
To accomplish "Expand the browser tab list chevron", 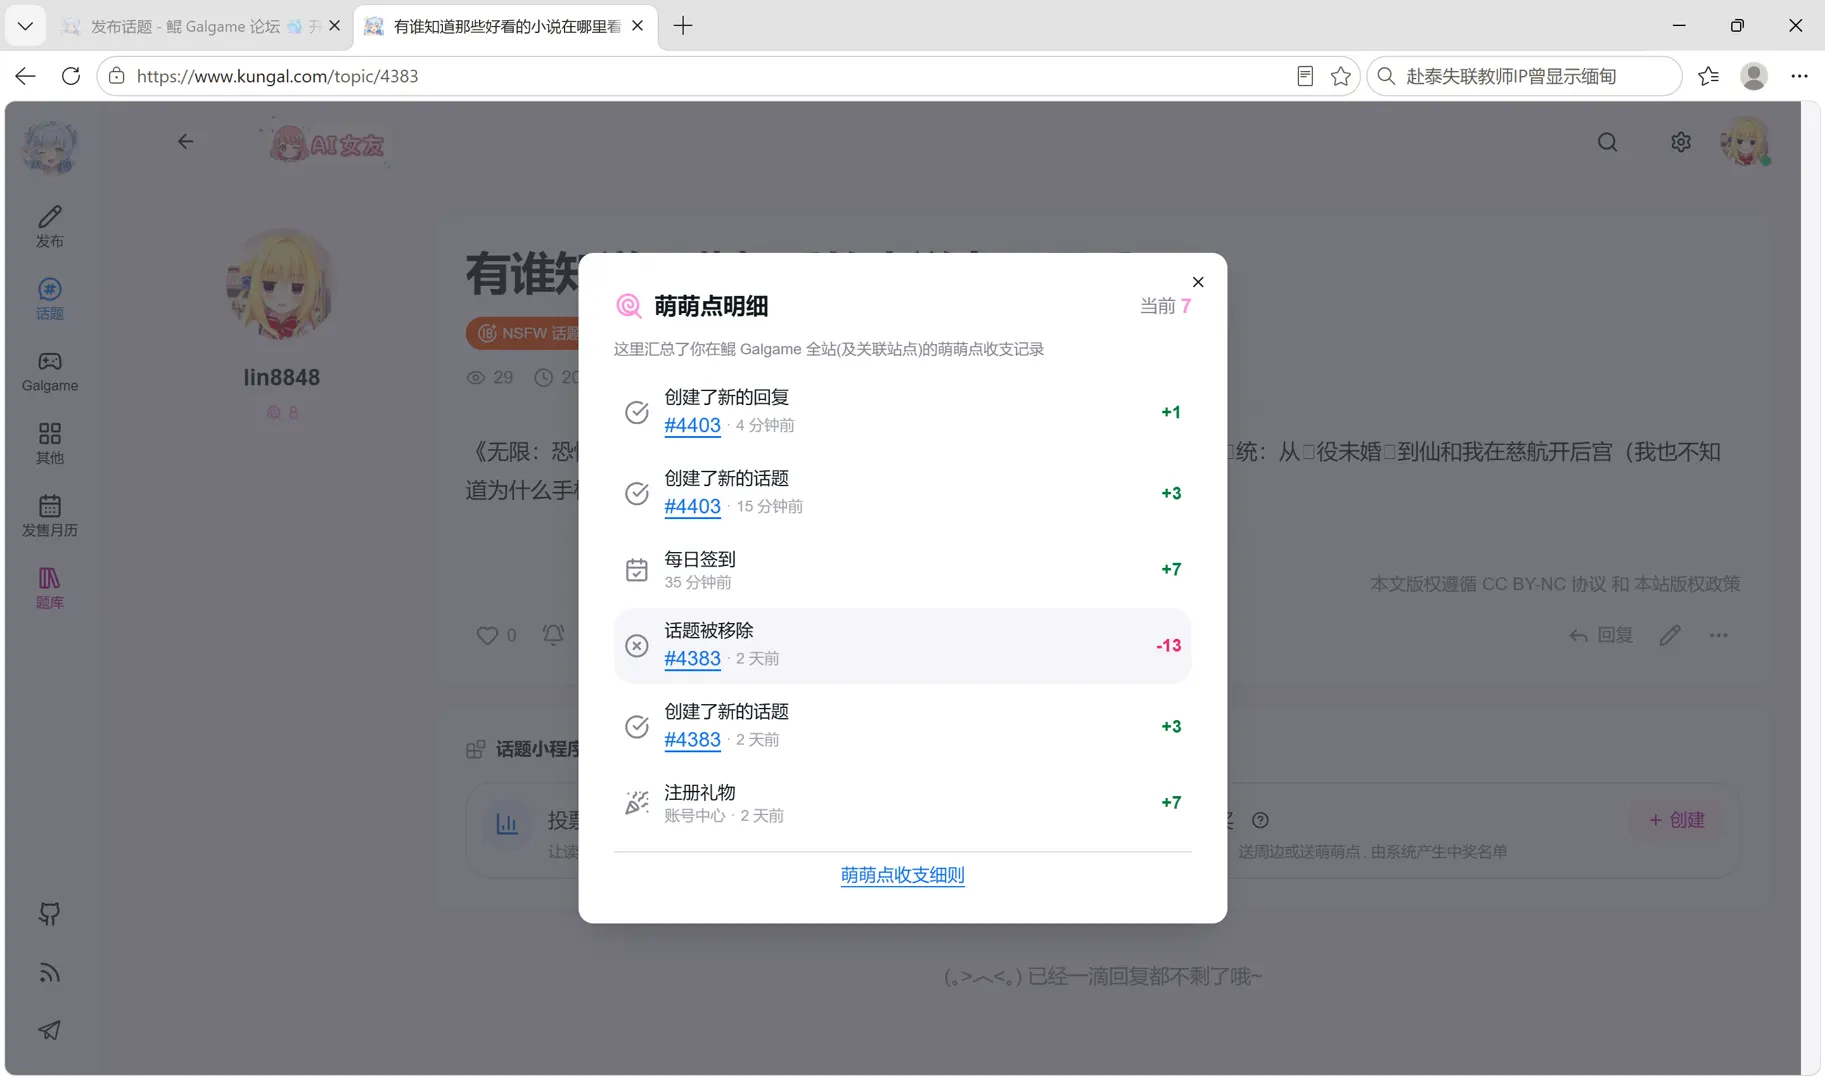I will click(x=25, y=26).
